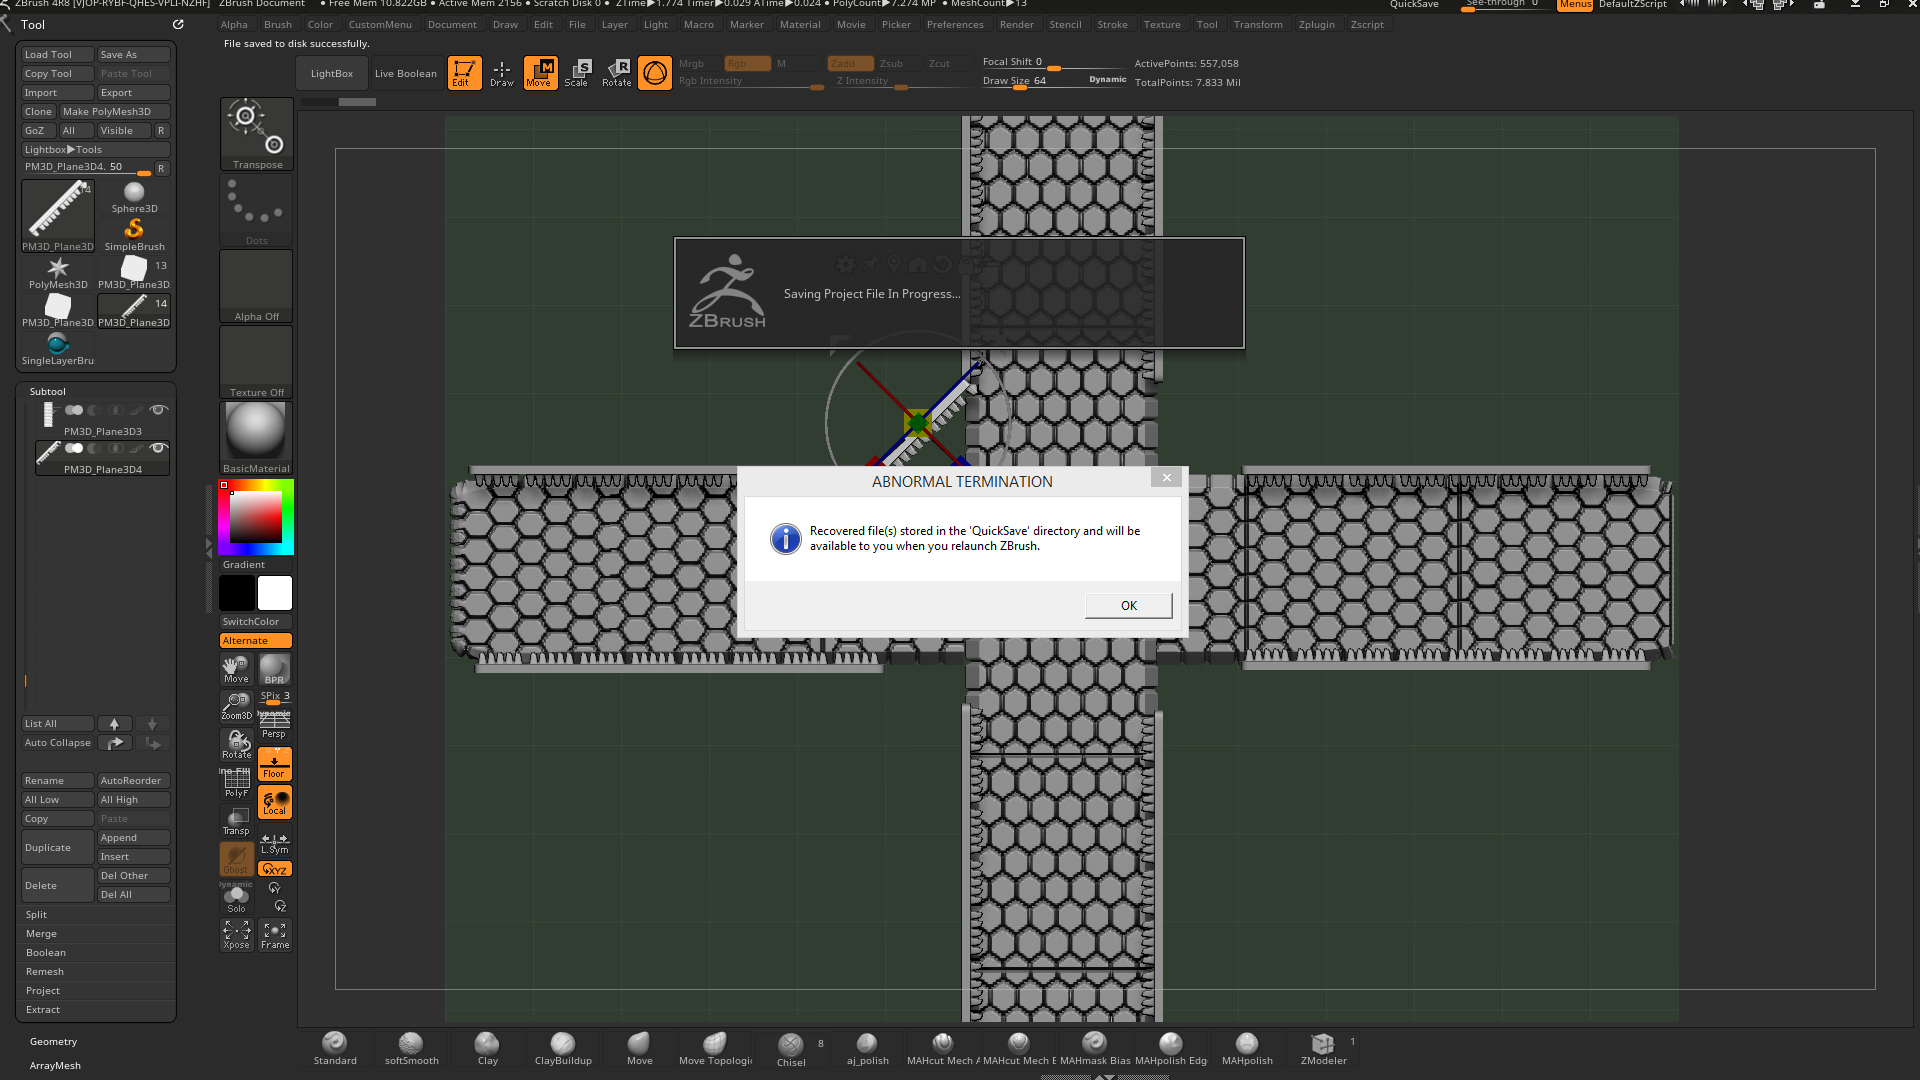Open the Brush menu
Screen dimensions: 1920x1080
pyautogui.click(x=278, y=24)
